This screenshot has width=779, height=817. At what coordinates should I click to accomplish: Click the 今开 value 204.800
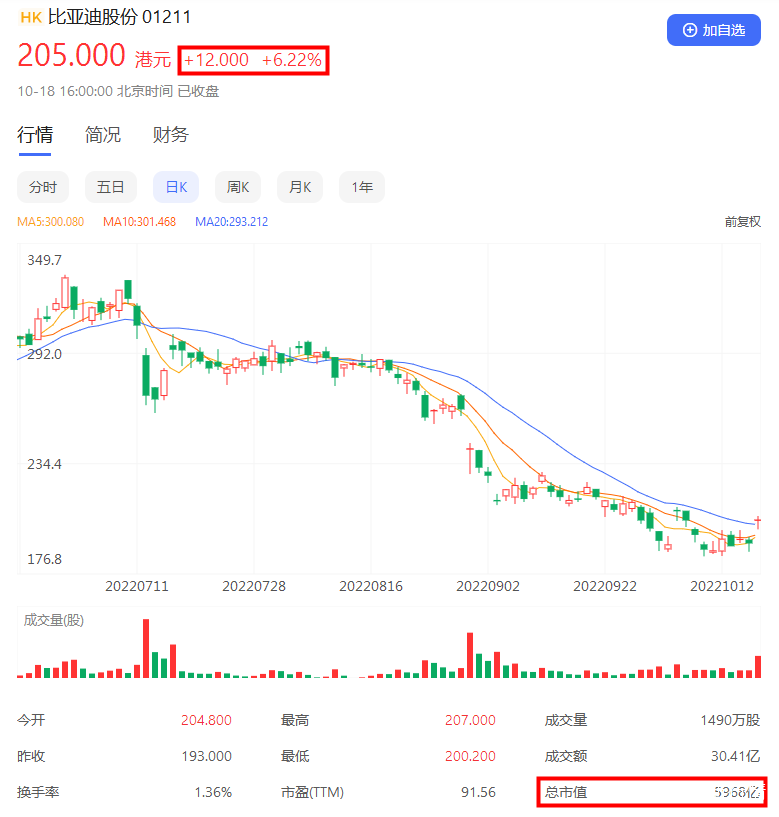pyautogui.click(x=206, y=720)
